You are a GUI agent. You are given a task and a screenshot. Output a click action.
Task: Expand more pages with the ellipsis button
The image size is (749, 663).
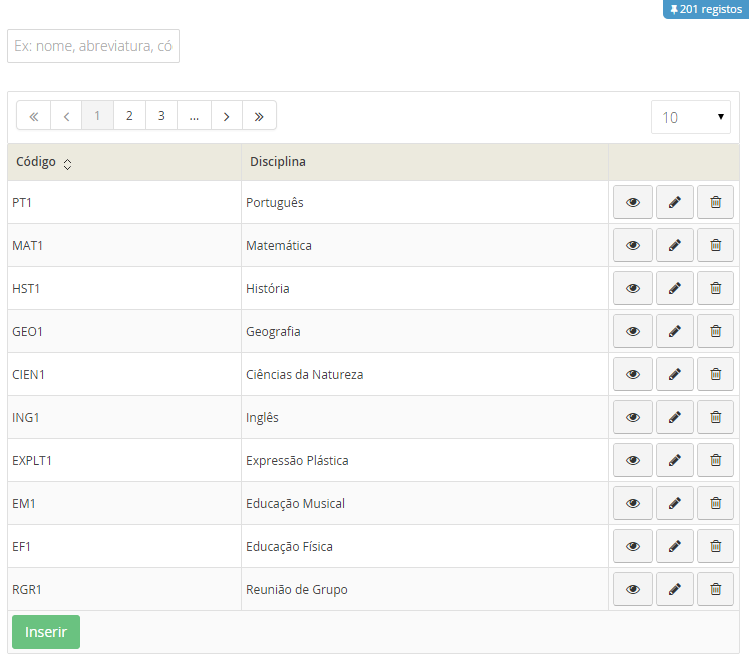(x=194, y=116)
